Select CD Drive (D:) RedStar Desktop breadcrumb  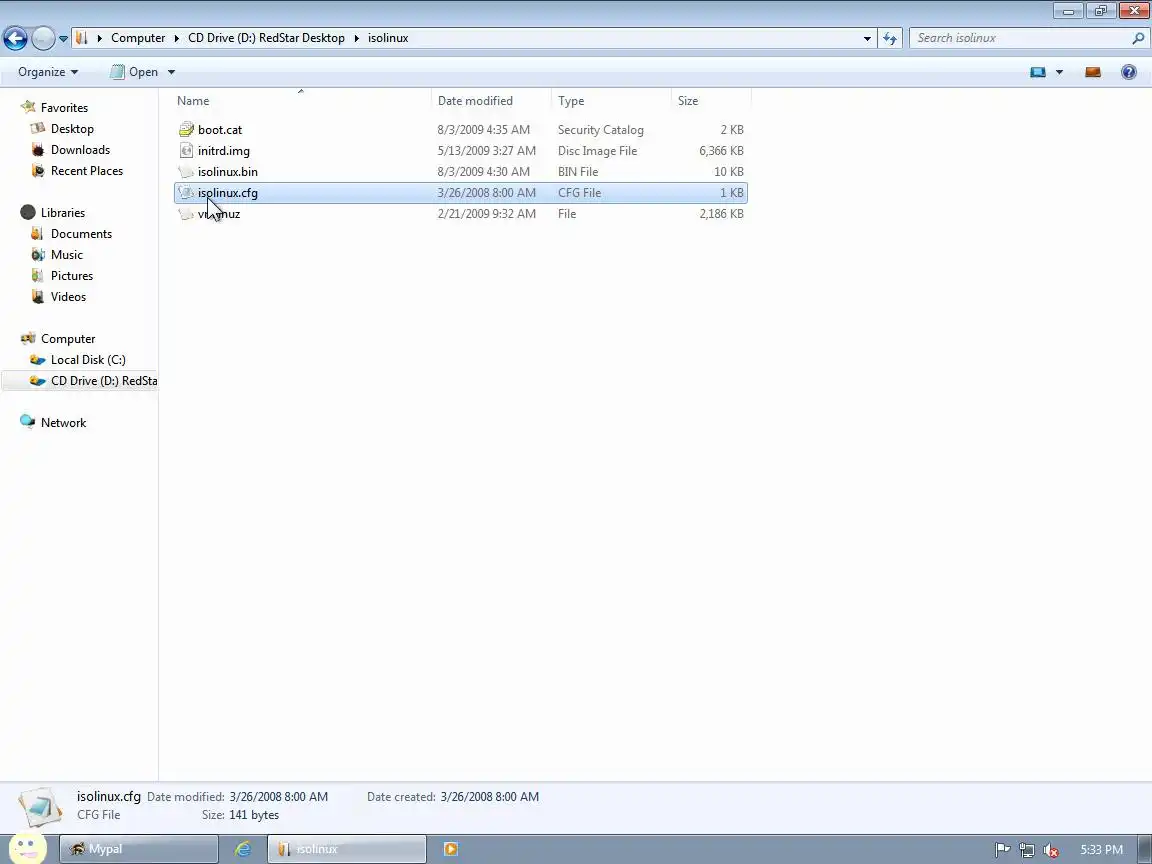coord(266,38)
